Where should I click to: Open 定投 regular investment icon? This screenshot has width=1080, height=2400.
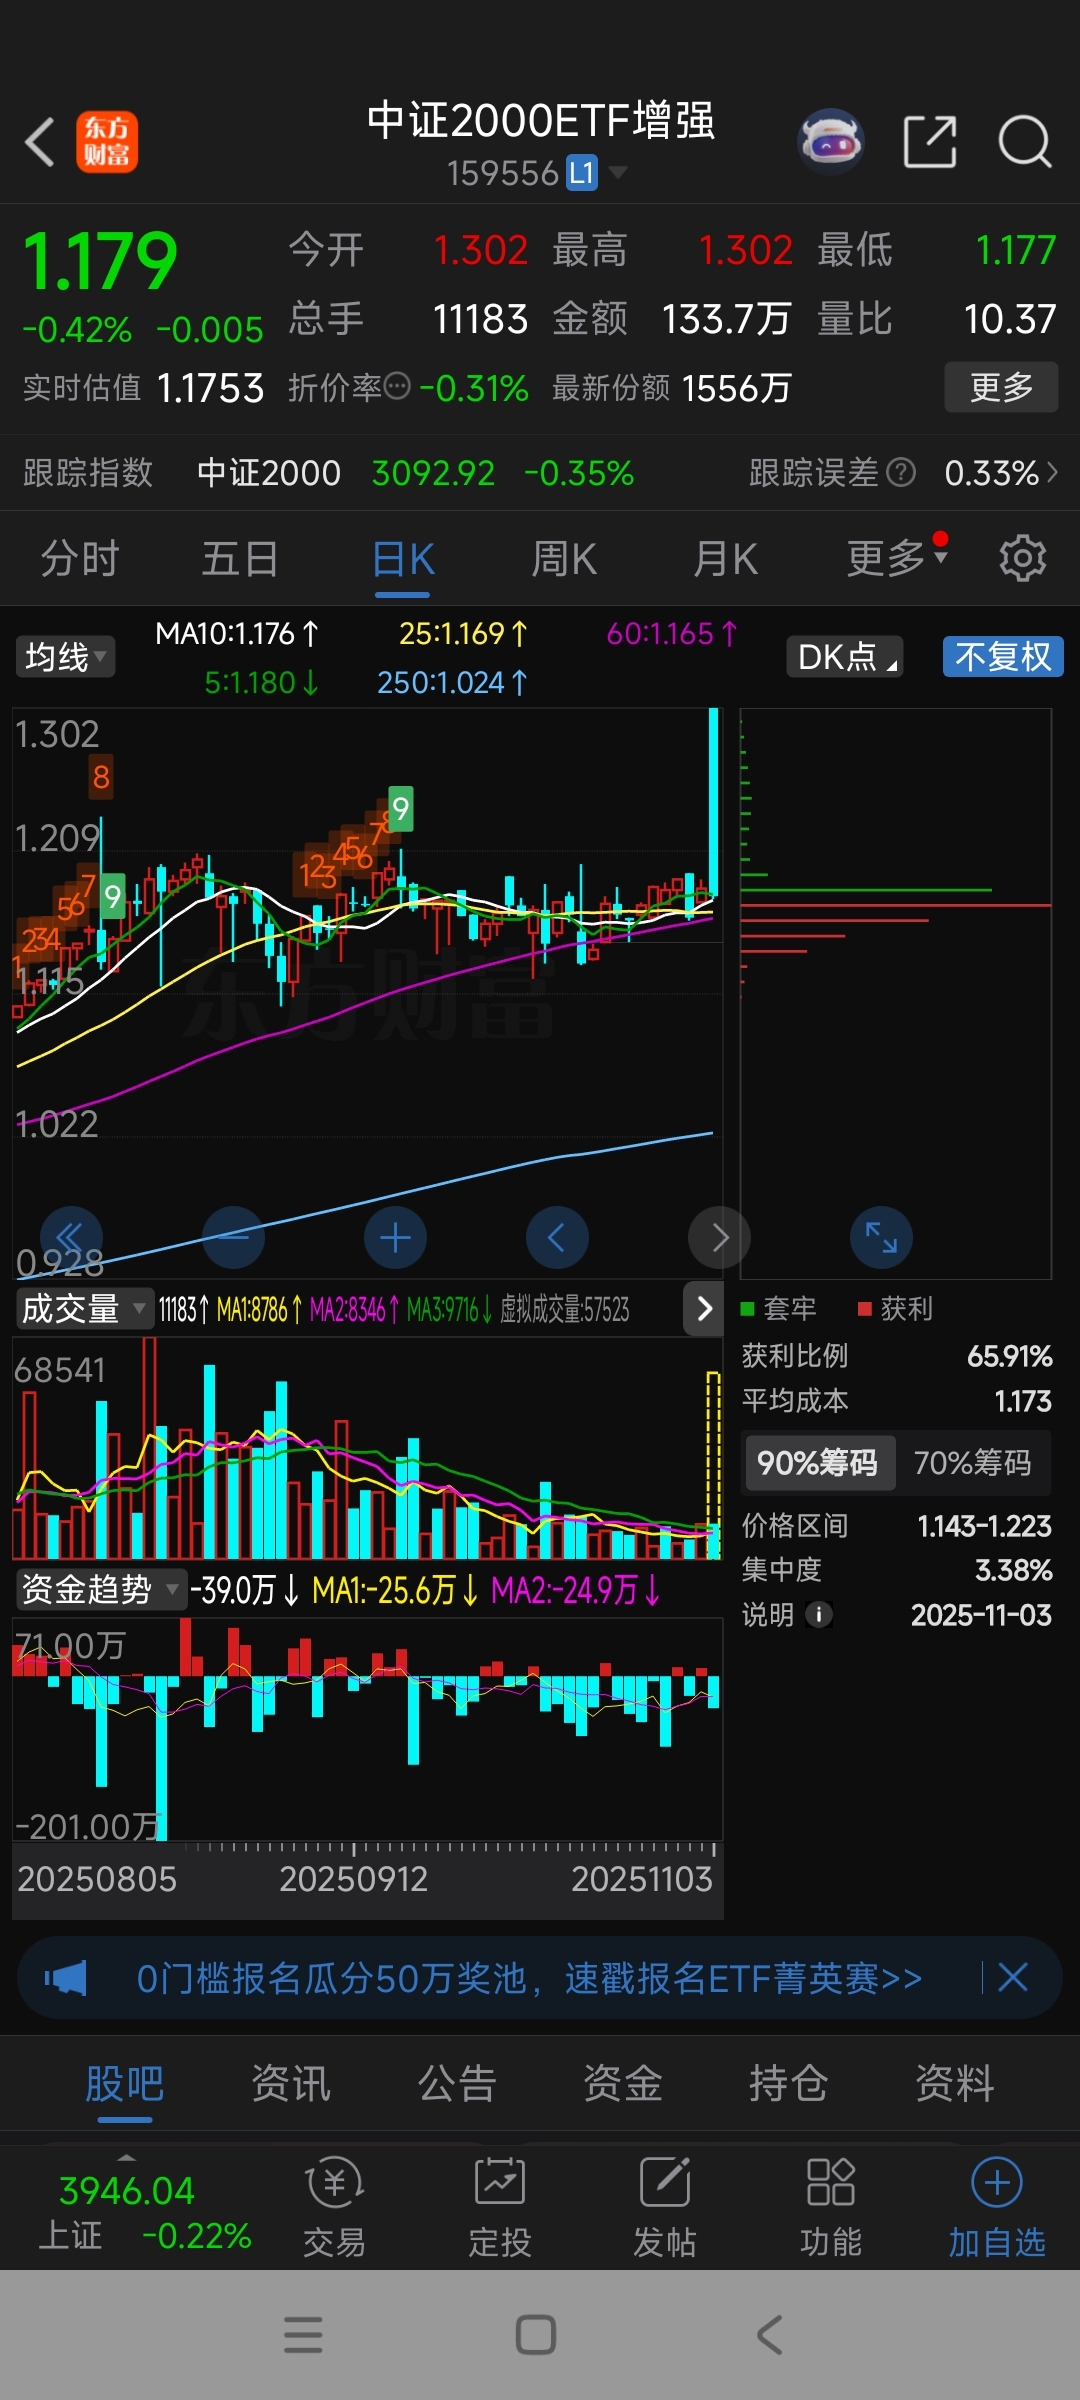click(x=500, y=2206)
